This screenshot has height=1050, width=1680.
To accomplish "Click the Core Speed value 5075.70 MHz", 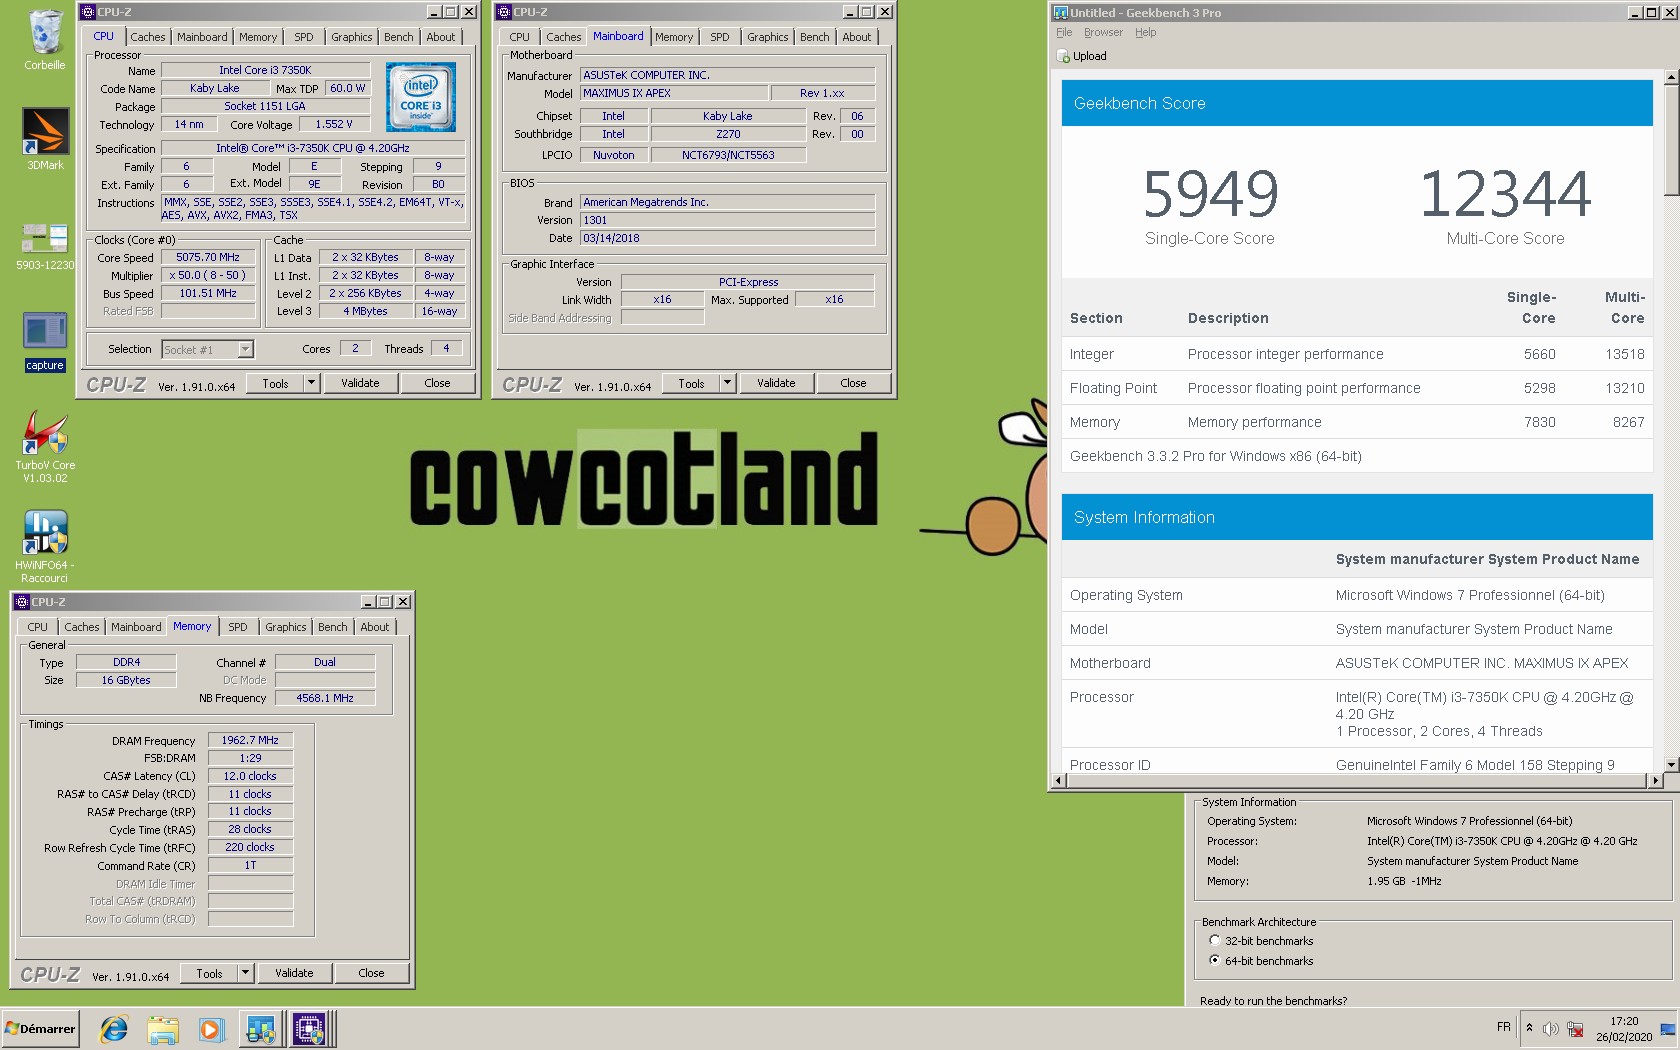I will click(208, 257).
